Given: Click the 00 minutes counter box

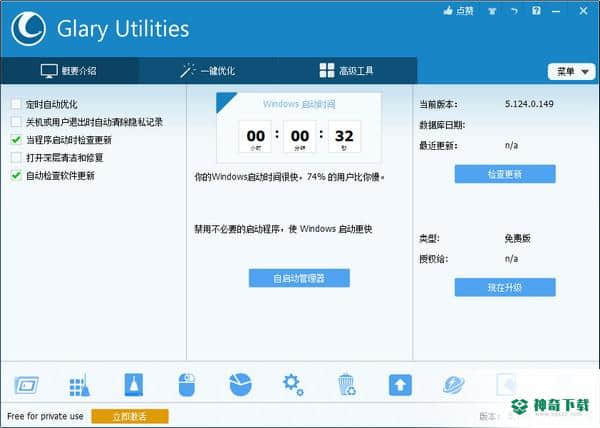Looking at the screenshot, I should (300, 137).
